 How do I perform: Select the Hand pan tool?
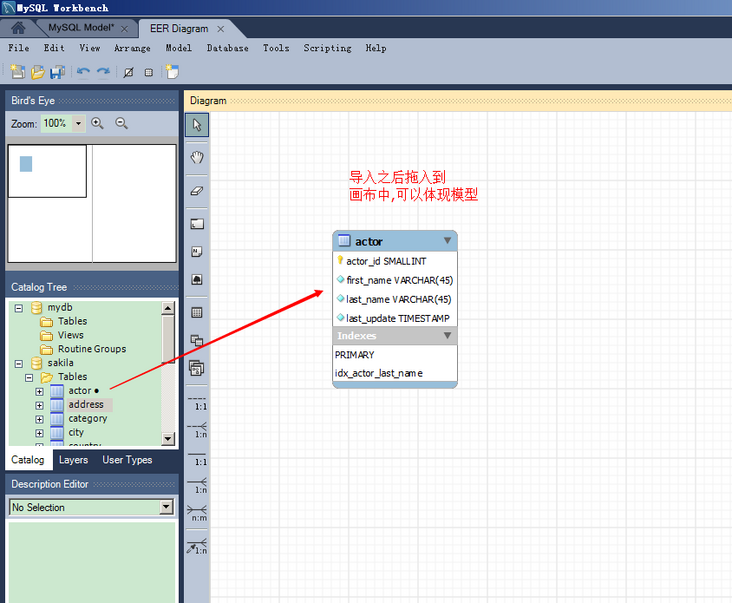(197, 157)
